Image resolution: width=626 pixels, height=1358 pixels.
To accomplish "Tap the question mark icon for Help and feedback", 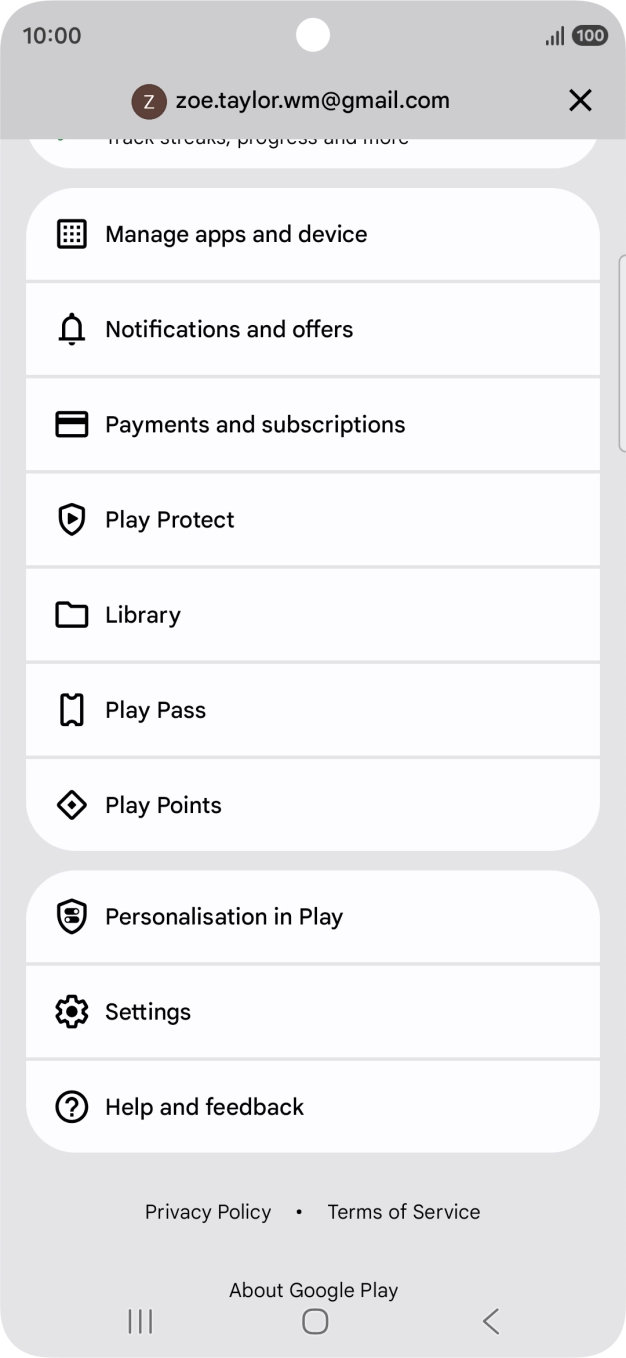I will tap(71, 1106).
